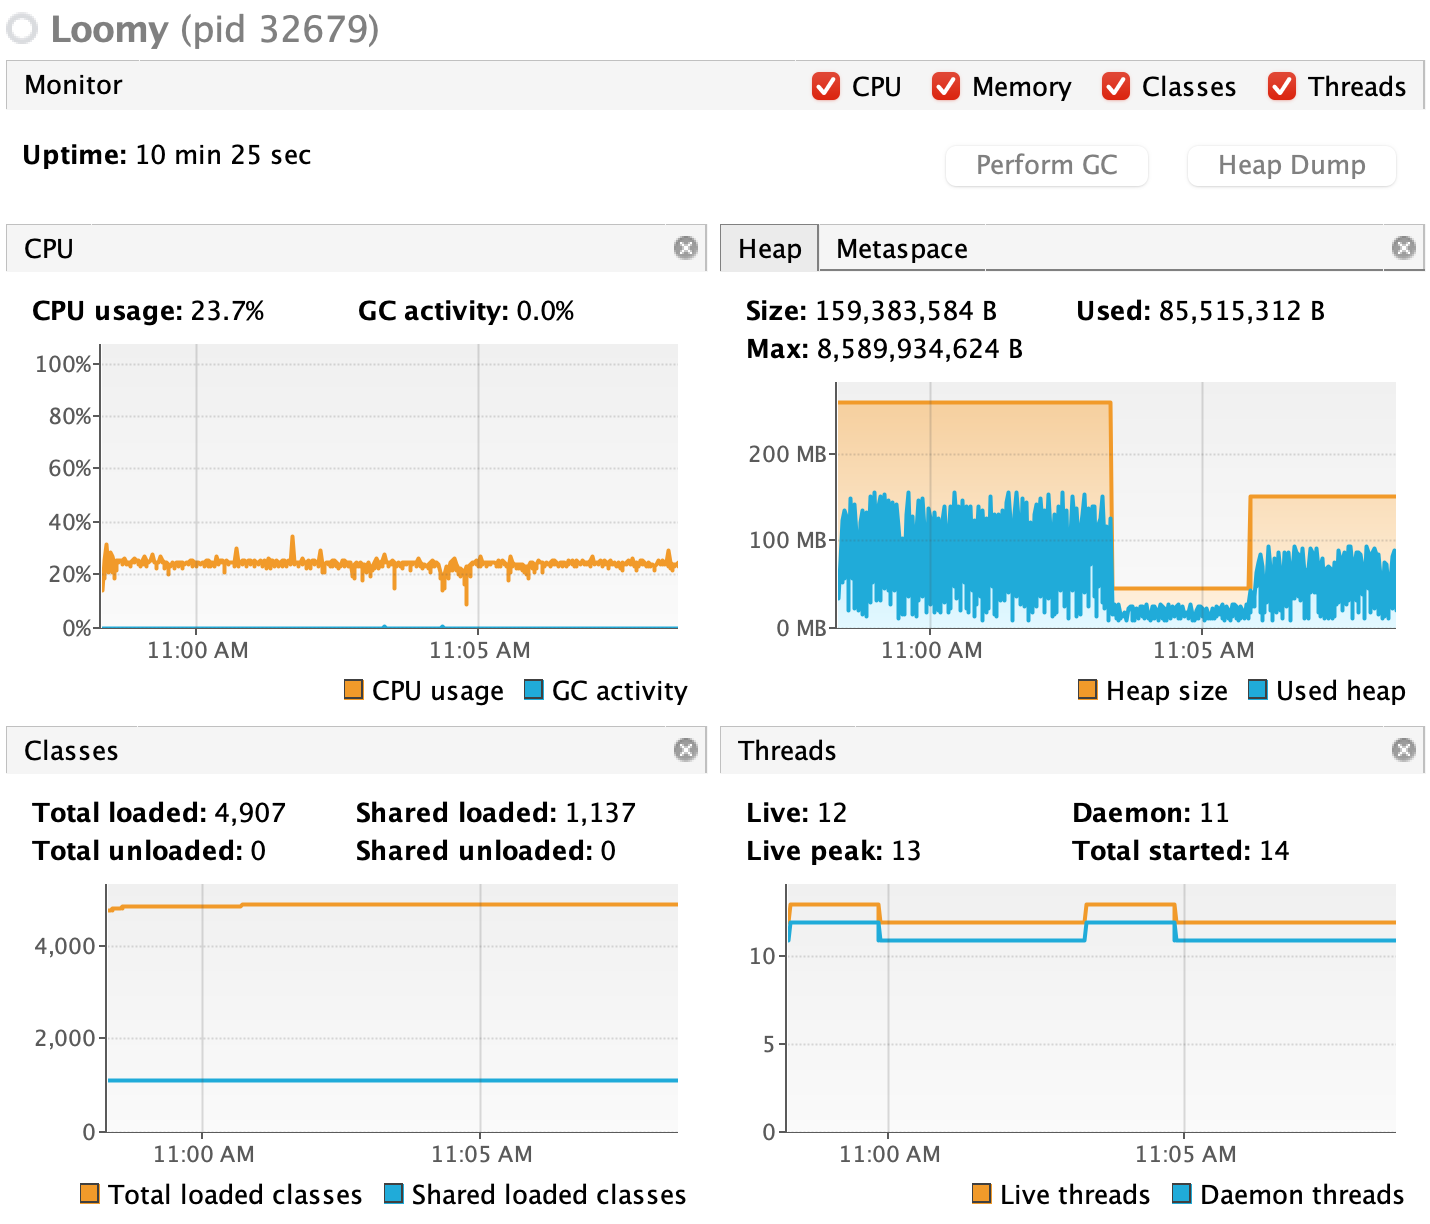This screenshot has width=1430, height=1224.
Task: Click the Total loaded classes legend swatch
Action: [x=90, y=1194]
